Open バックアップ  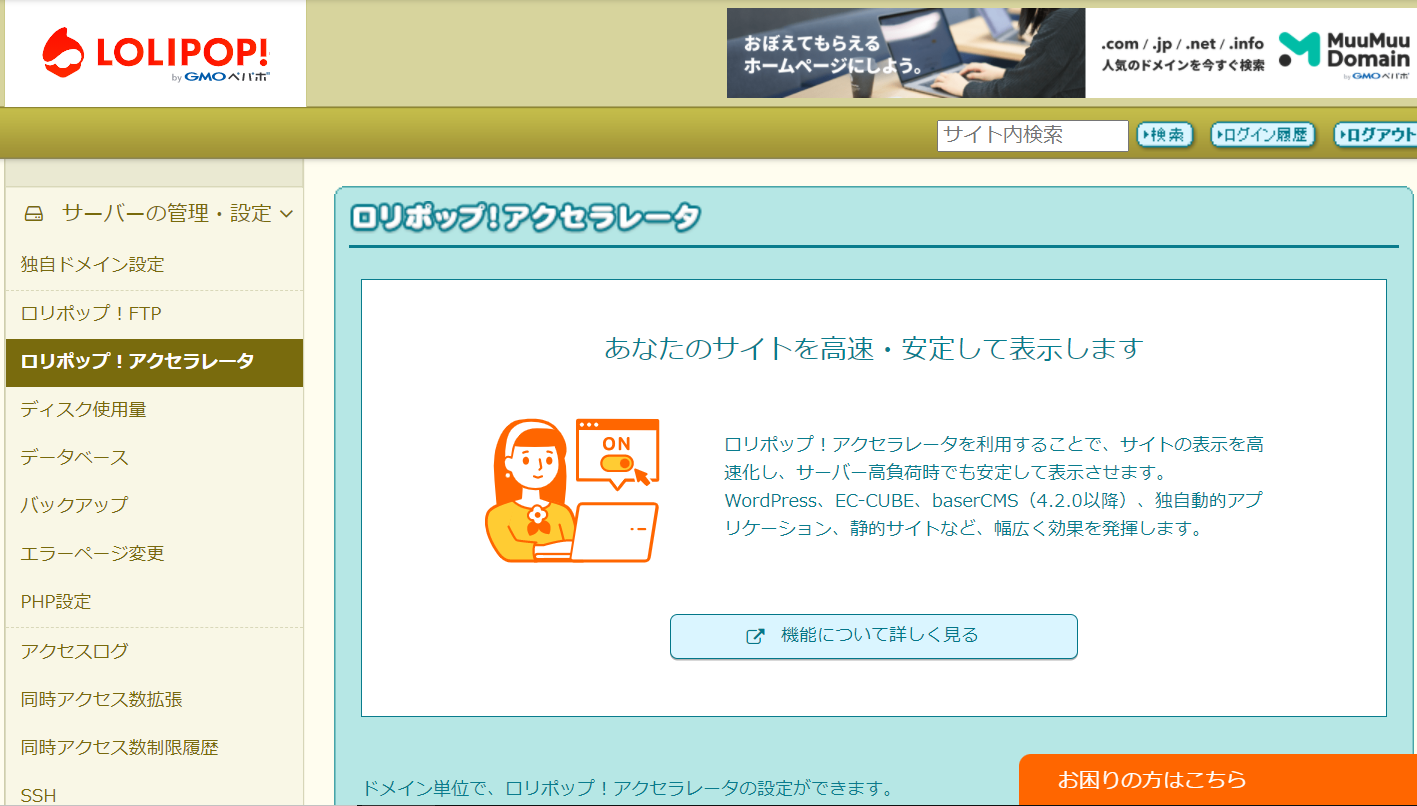[x=74, y=505]
